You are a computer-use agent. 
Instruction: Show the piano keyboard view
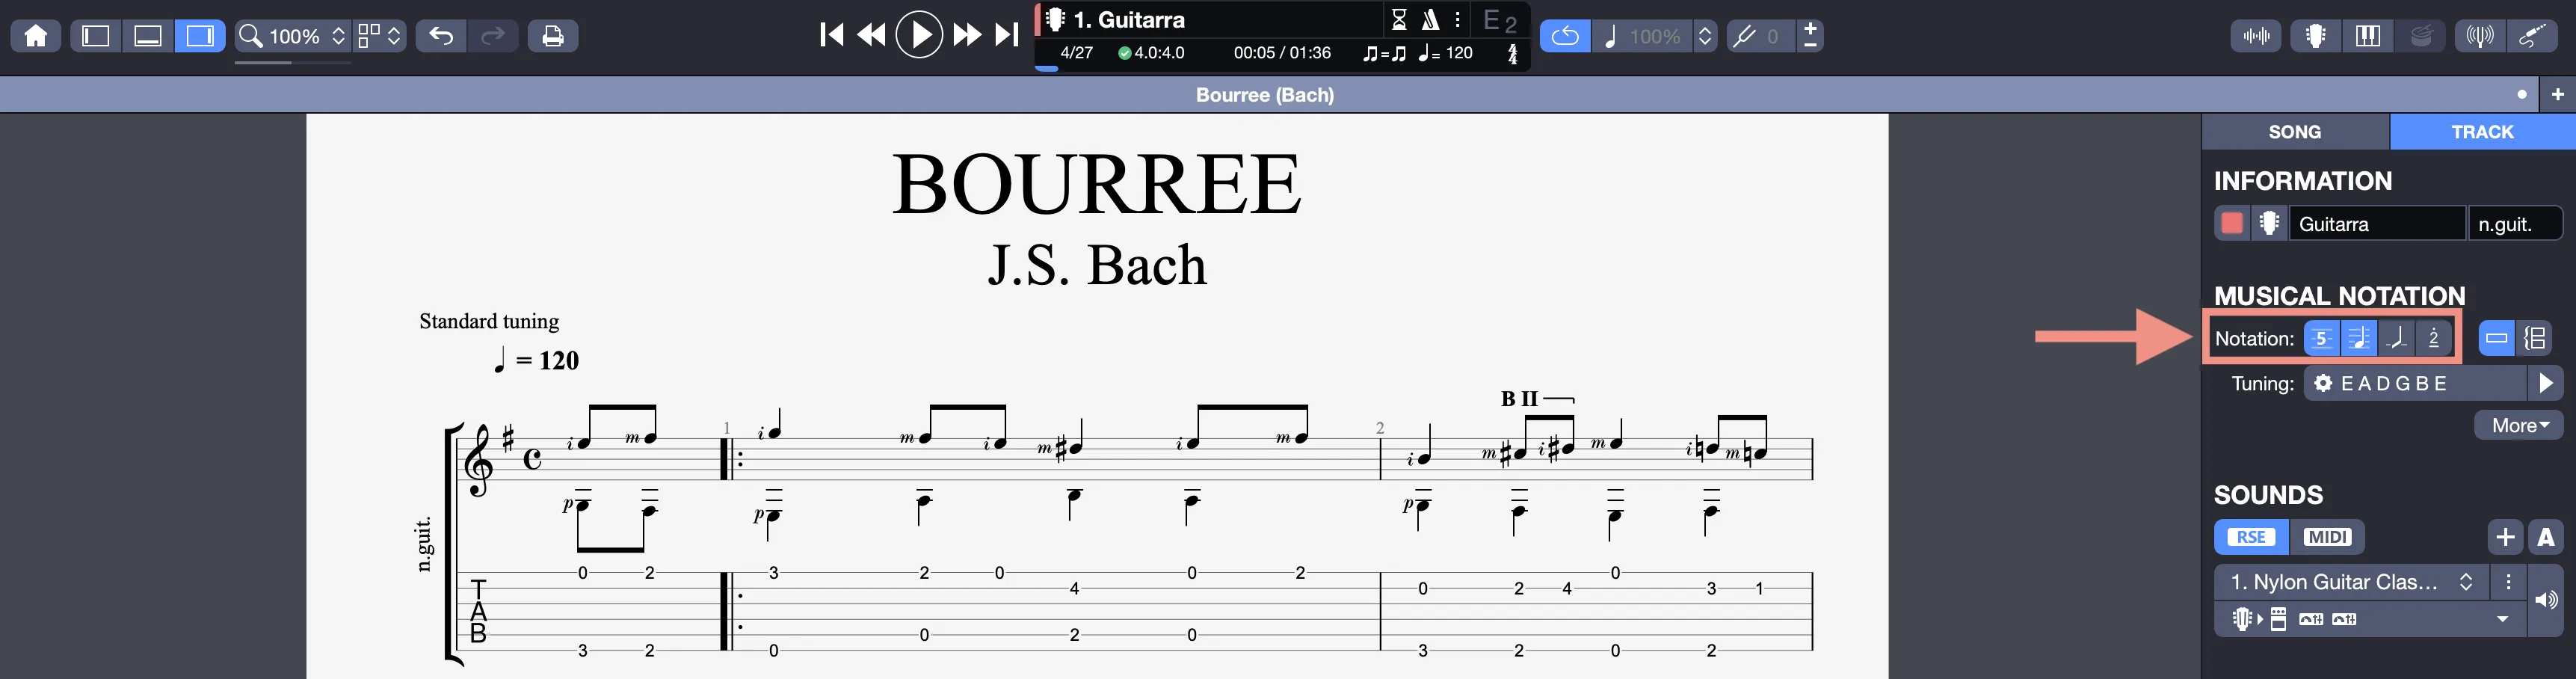pos(2368,36)
